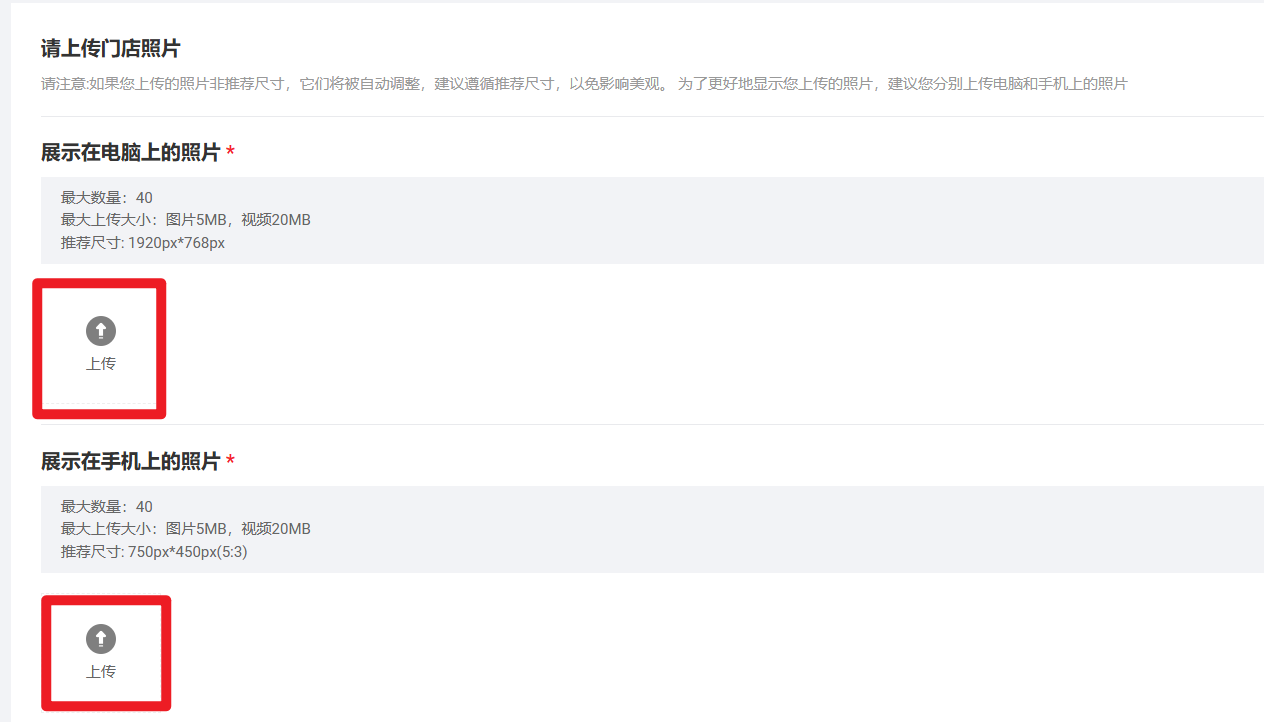Select the 请上传门店照片 page heading
The height and width of the screenshot is (722, 1264).
coord(110,49)
